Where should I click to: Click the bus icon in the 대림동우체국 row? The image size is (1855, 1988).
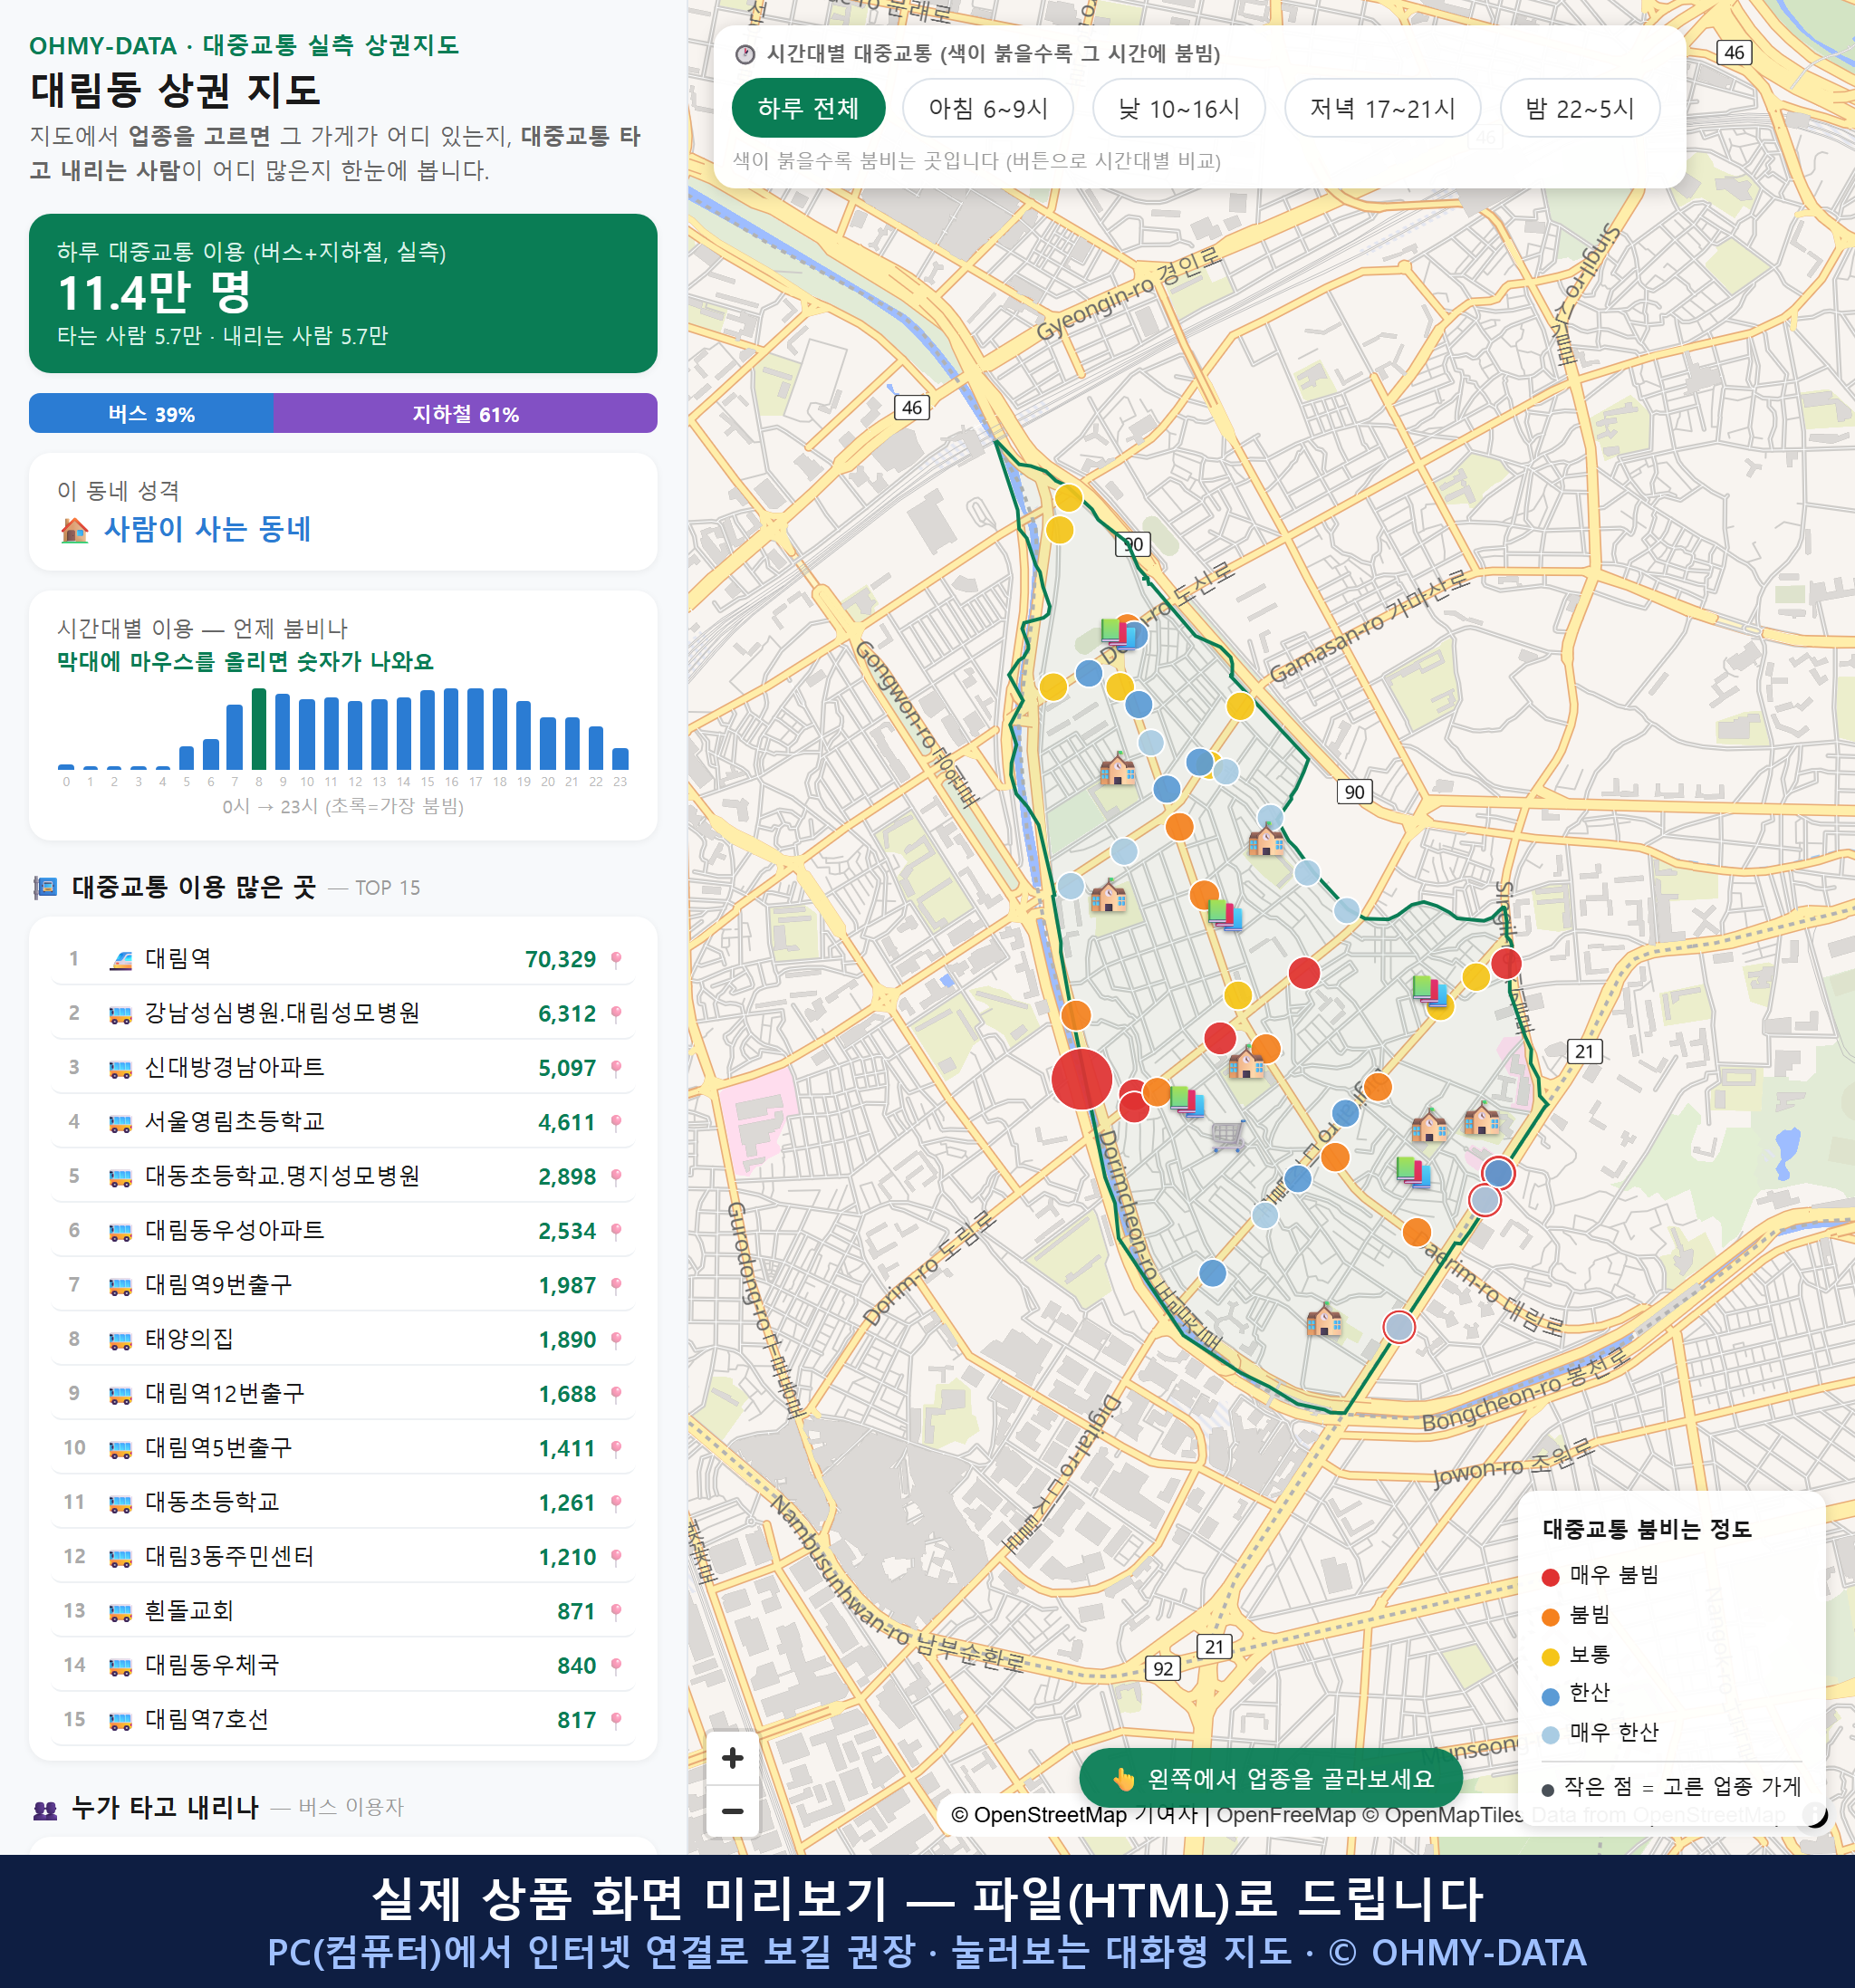[120, 1666]
